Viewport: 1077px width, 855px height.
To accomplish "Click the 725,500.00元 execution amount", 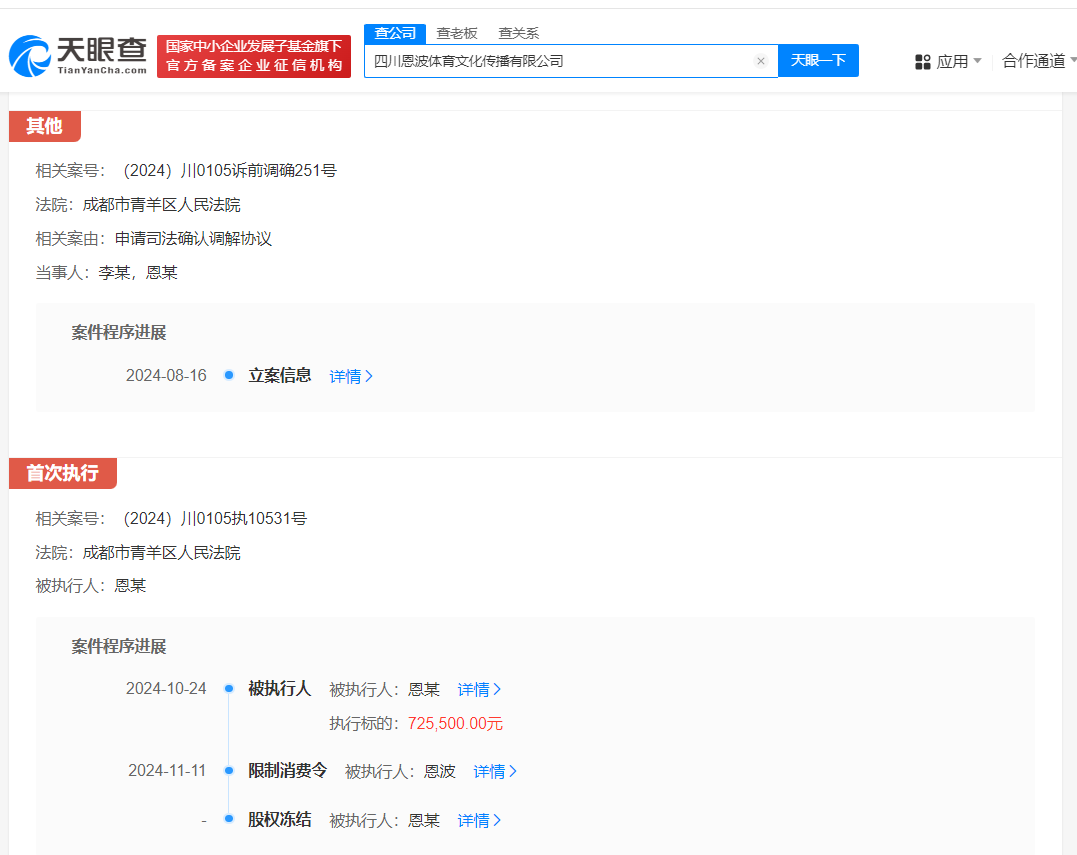I will click(455, 724).
